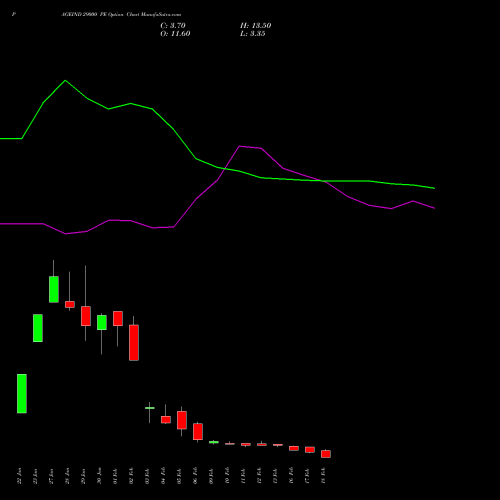Select the 16 Feb date label
Viewport: 500px width, 500px height.
tap(291, 476)
